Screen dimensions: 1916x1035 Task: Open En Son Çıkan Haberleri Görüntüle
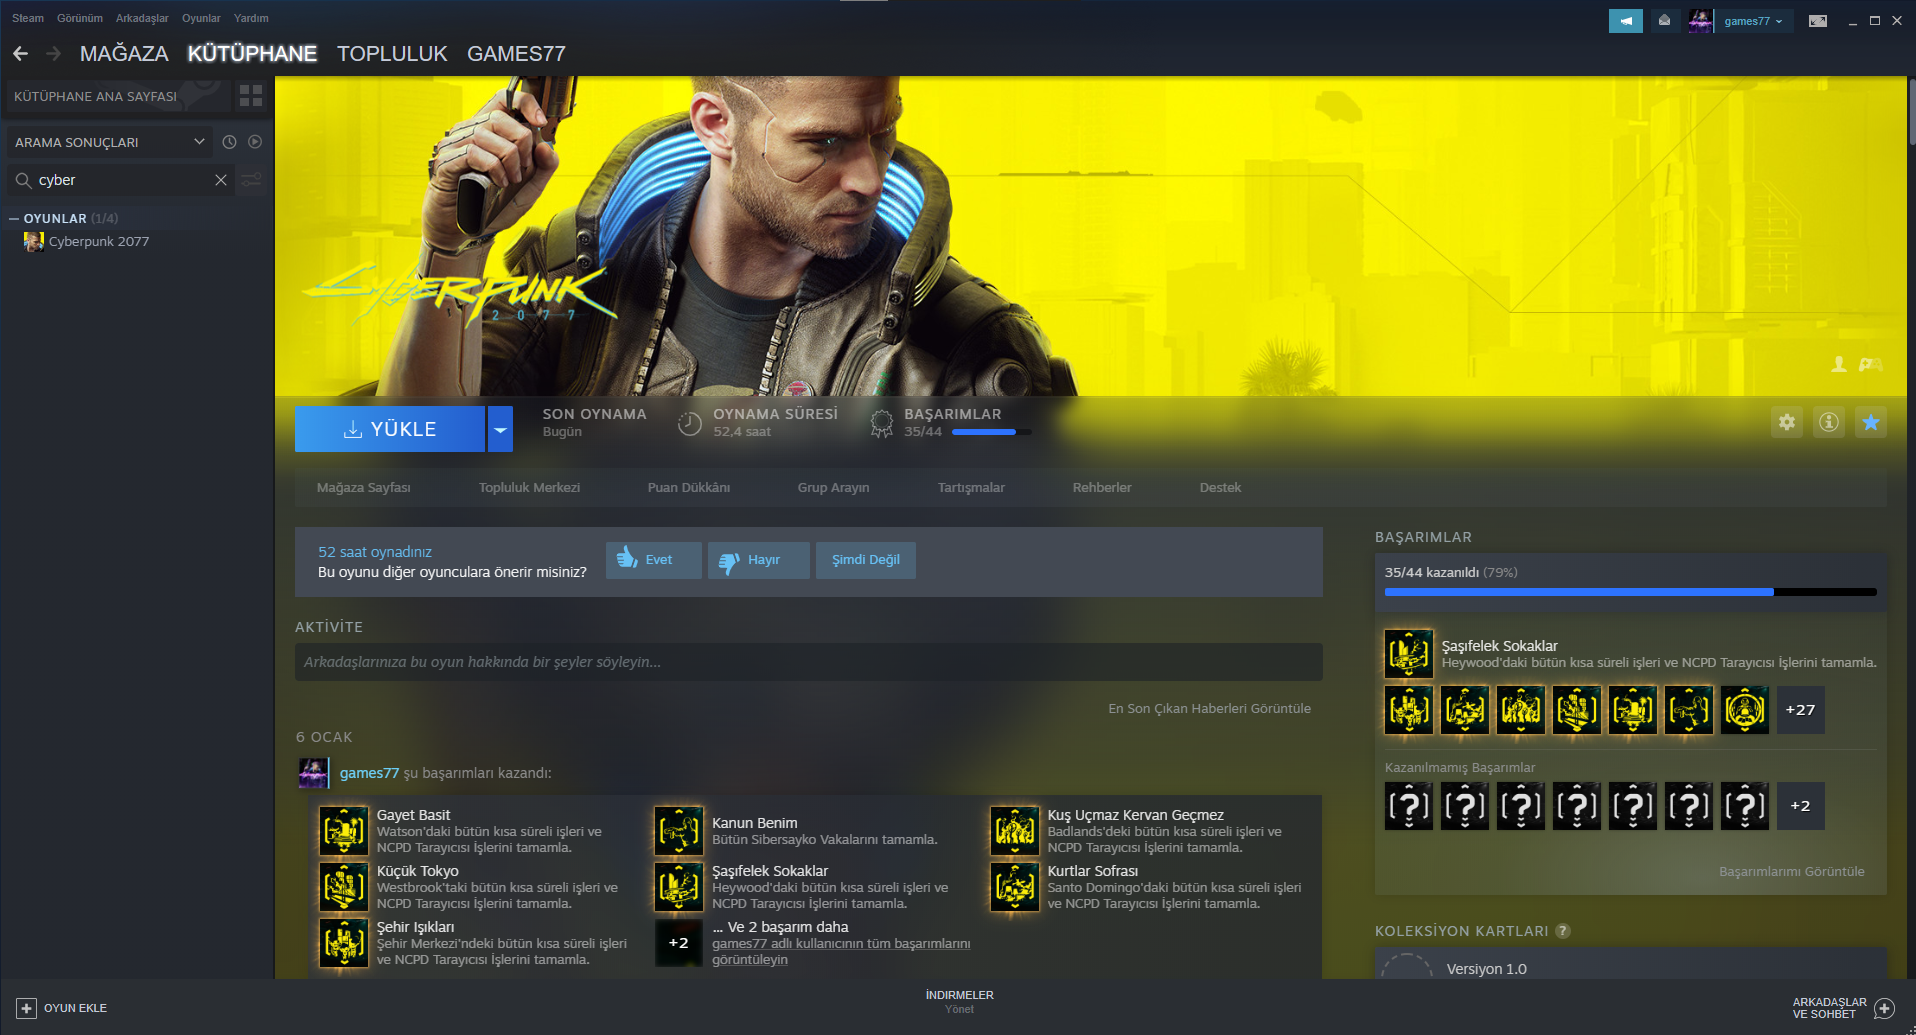(x=1209, y=709)
